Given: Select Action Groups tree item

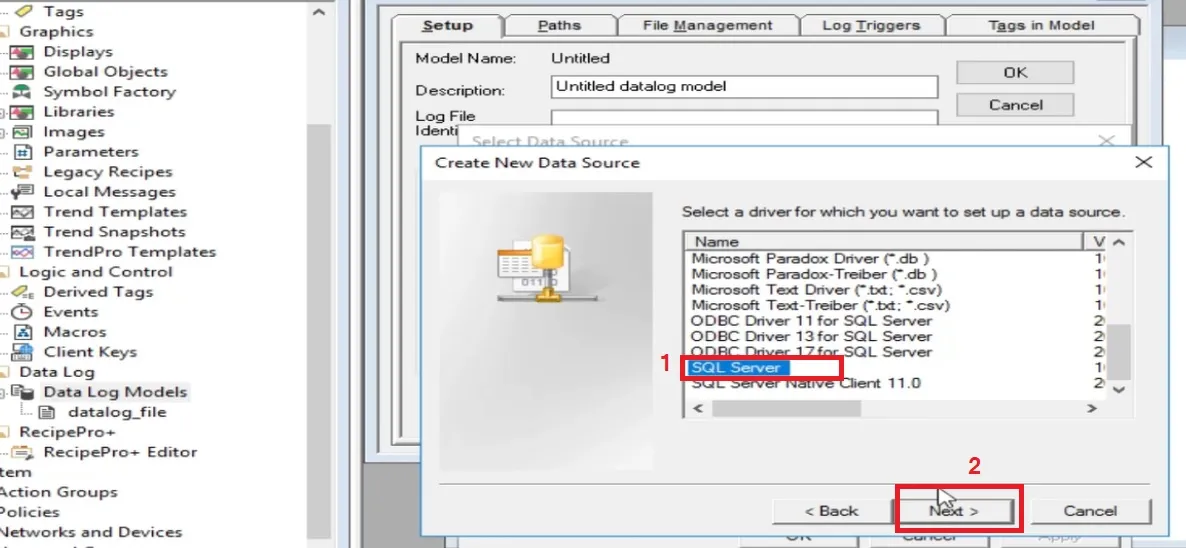Looking at the screenshot, I should coord(59,493).
